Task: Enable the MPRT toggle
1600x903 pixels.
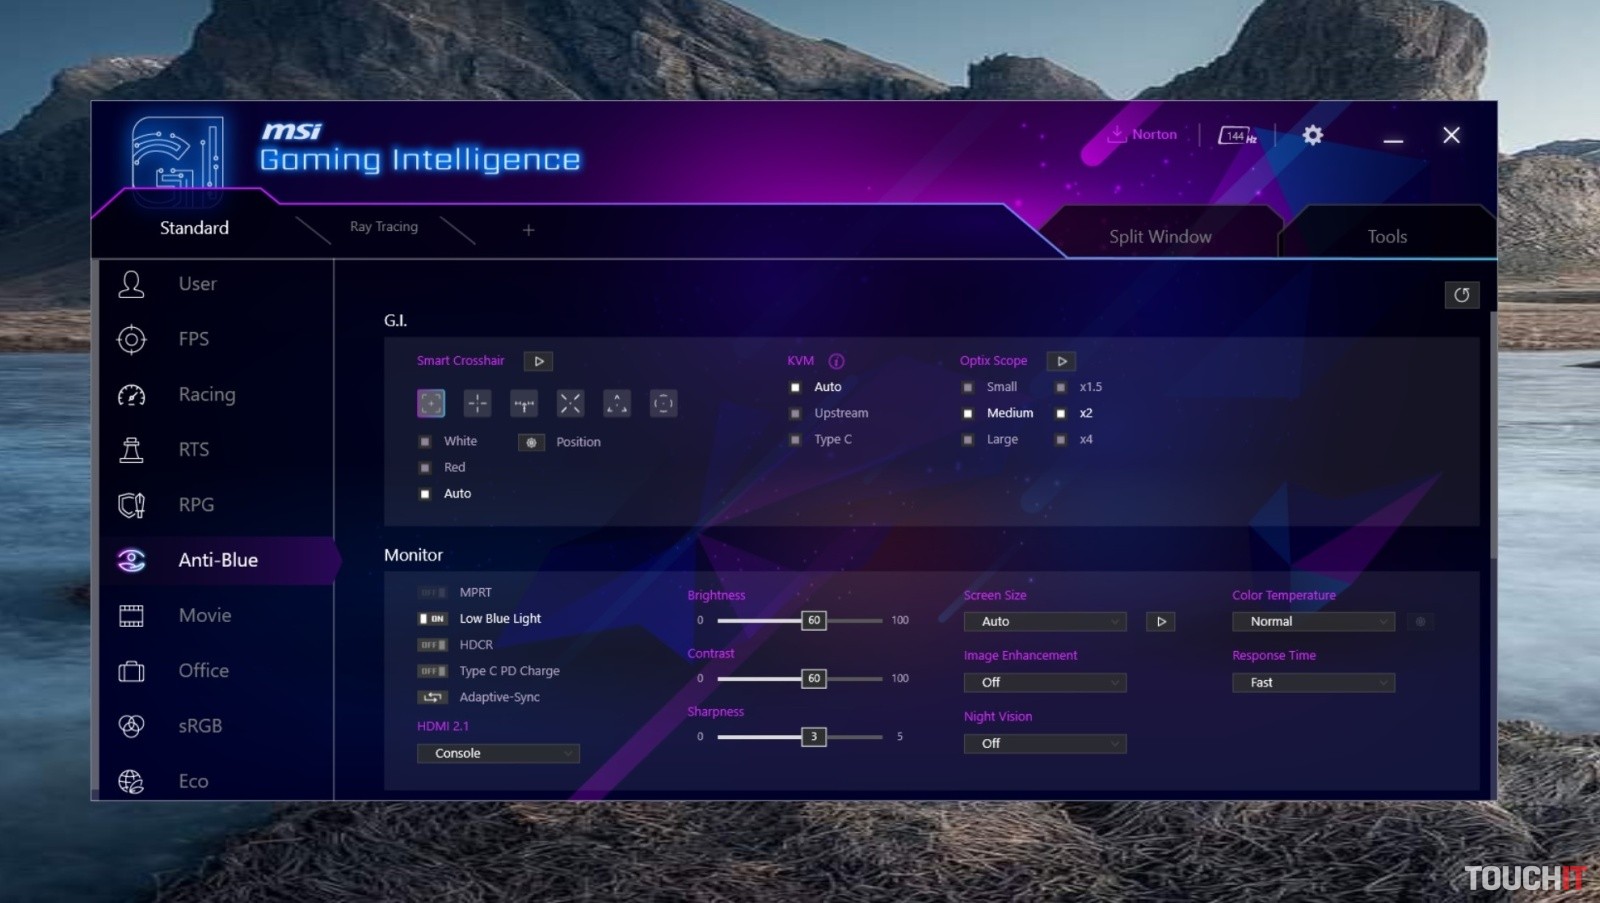Action: (432, 593)
